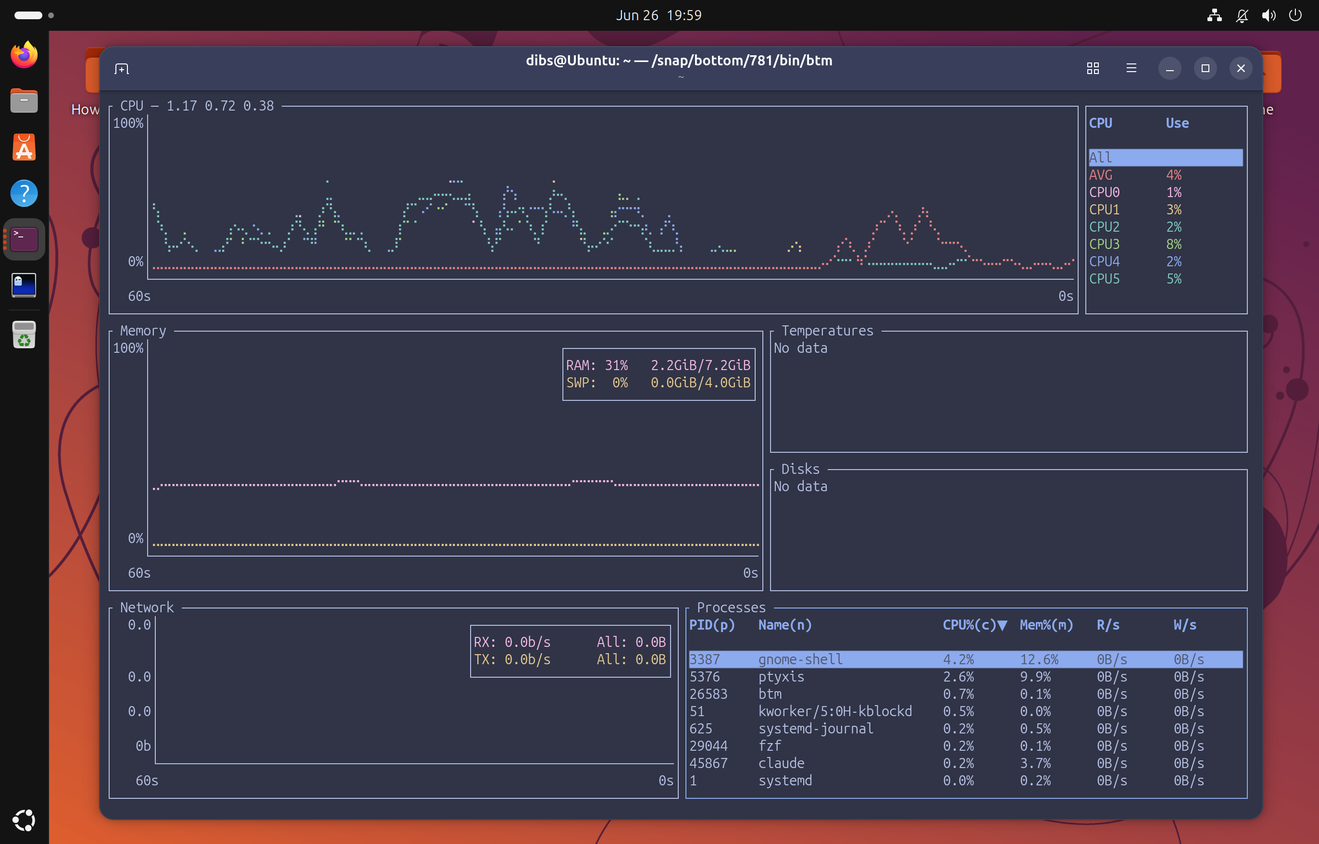Select CPU1 in the CPU legend
The image size is (1319, 844).
pos(1166,209)
